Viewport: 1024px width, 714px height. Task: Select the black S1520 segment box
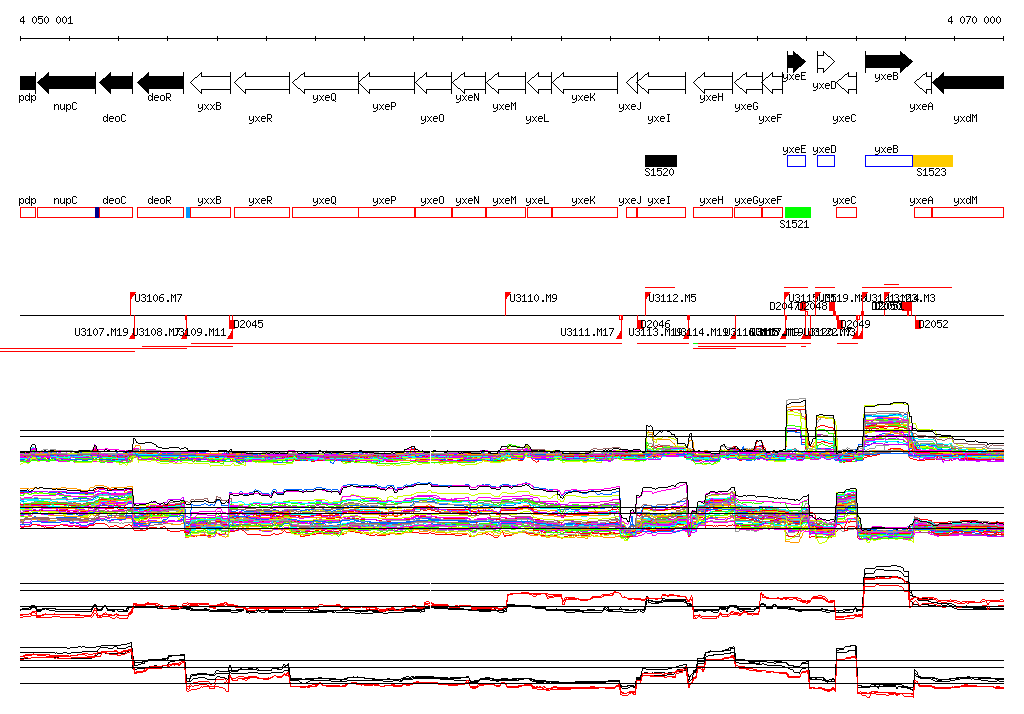coord(661,161)
